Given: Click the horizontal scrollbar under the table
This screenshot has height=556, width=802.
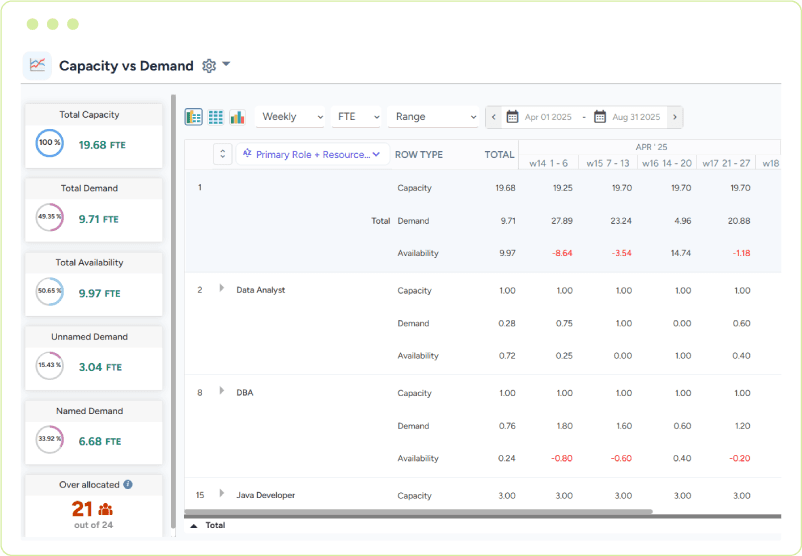Looking at the screenshot, I should pos(418,511).
